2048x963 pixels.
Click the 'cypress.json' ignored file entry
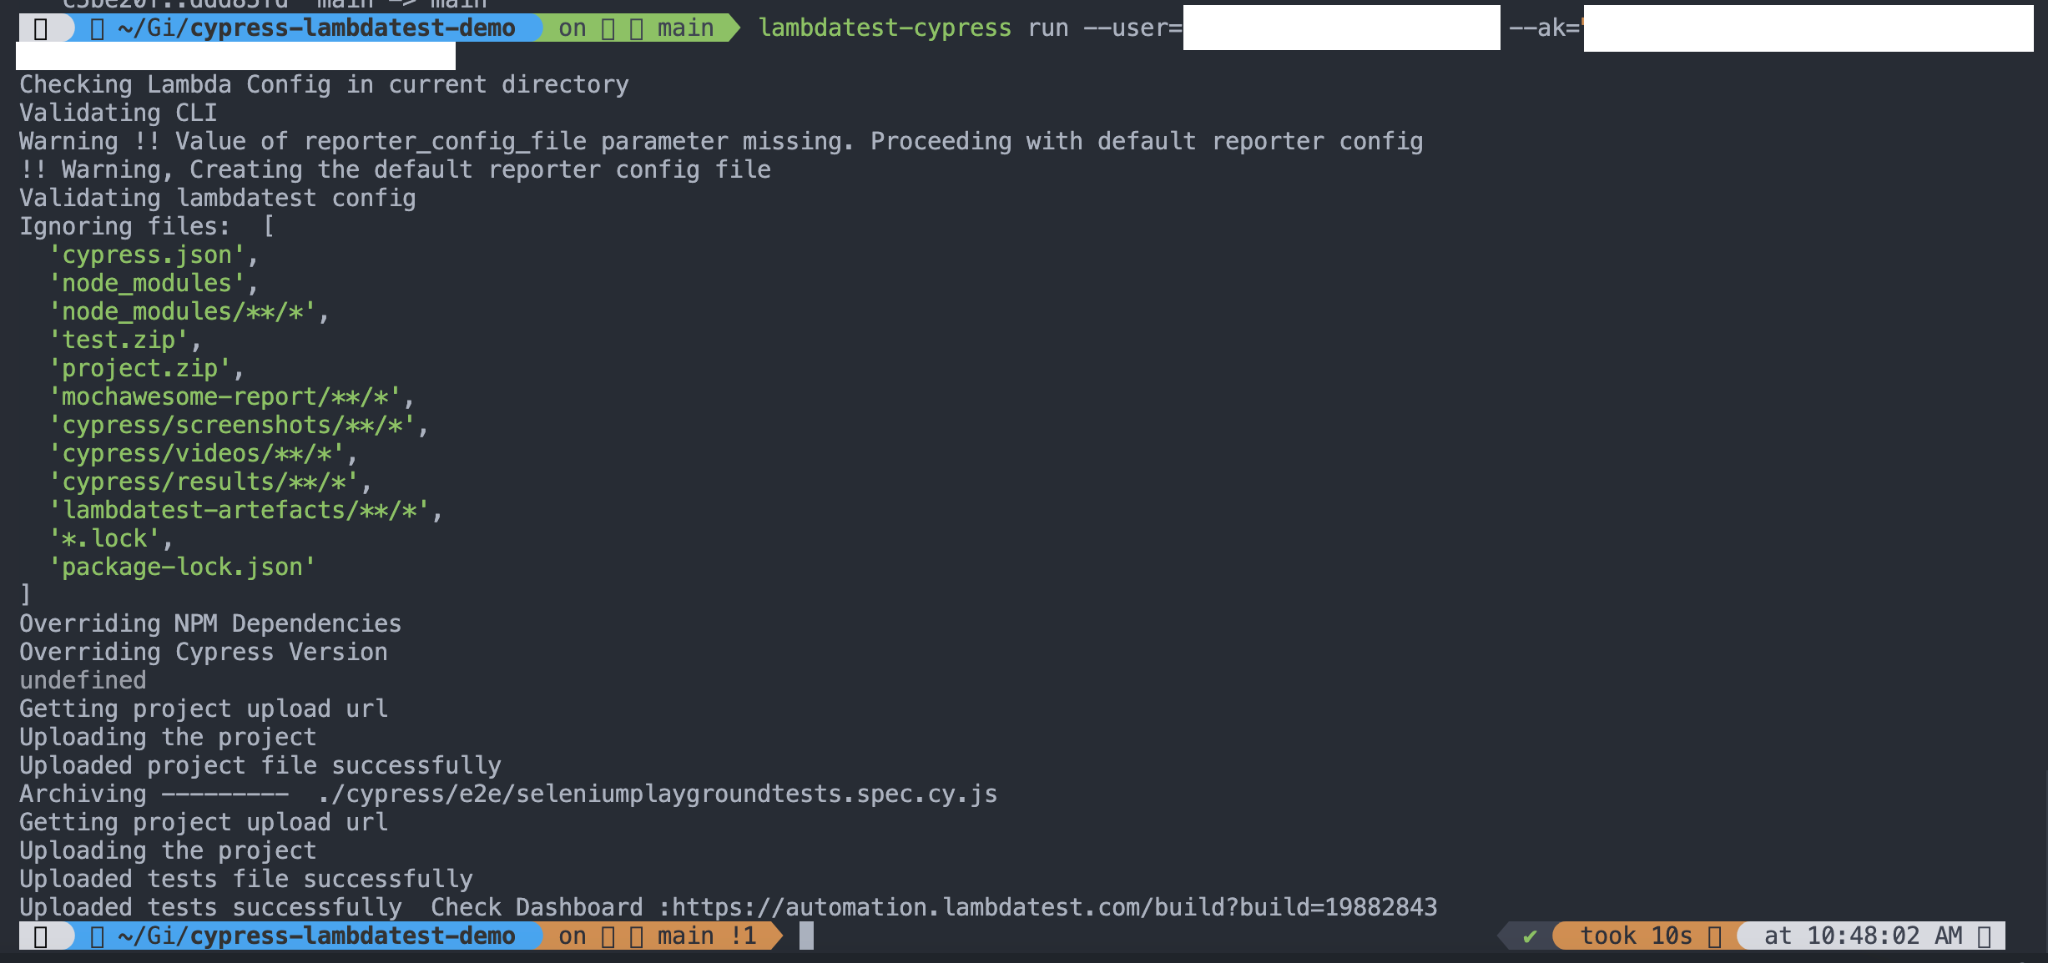147,256
